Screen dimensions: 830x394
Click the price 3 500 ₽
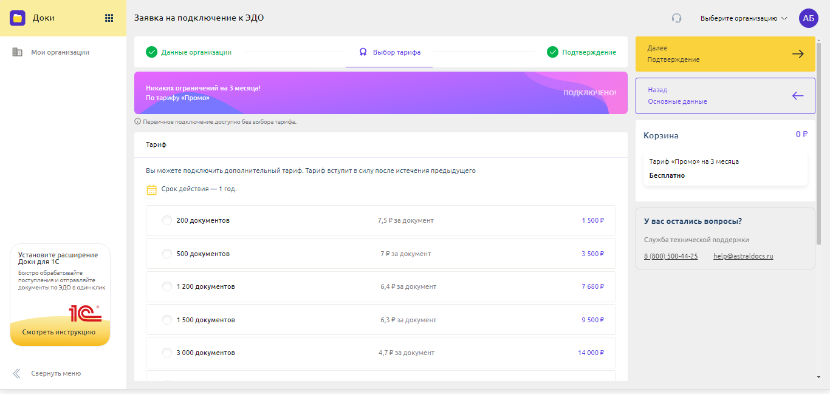(592, 254)
